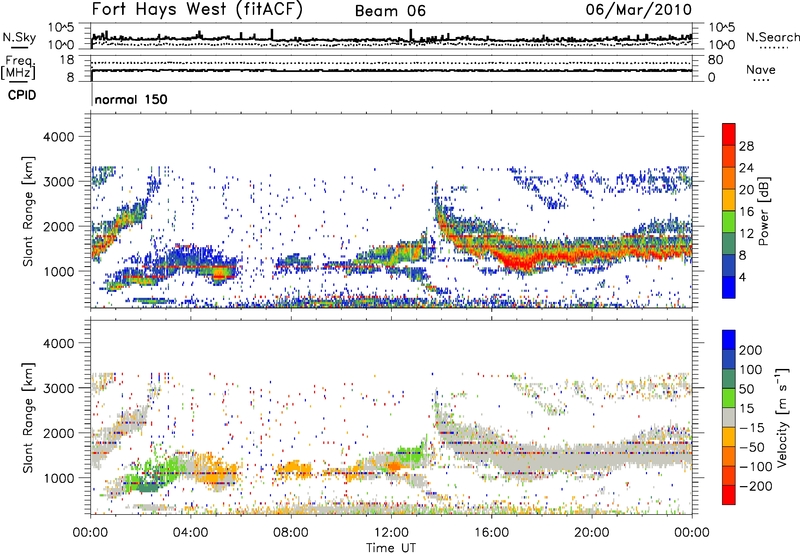Click inside the power range-time plot
The width and height of the screenshot is (800, 554).
pos(391,211)
